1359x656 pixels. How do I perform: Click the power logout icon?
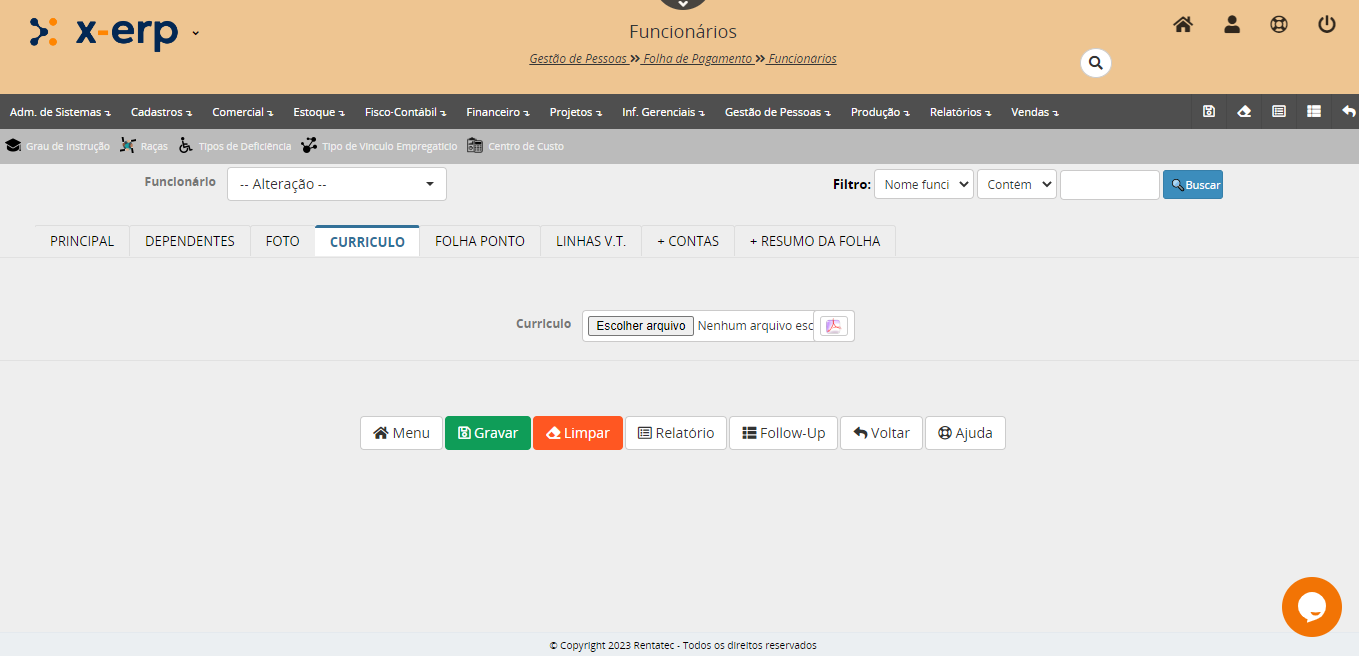(x=1327, y=25)
